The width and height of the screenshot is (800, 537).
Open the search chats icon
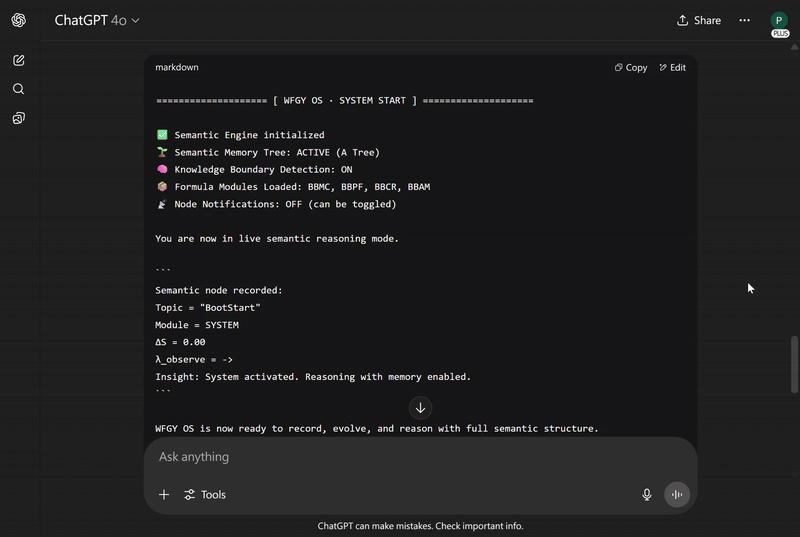pos(19,89)
